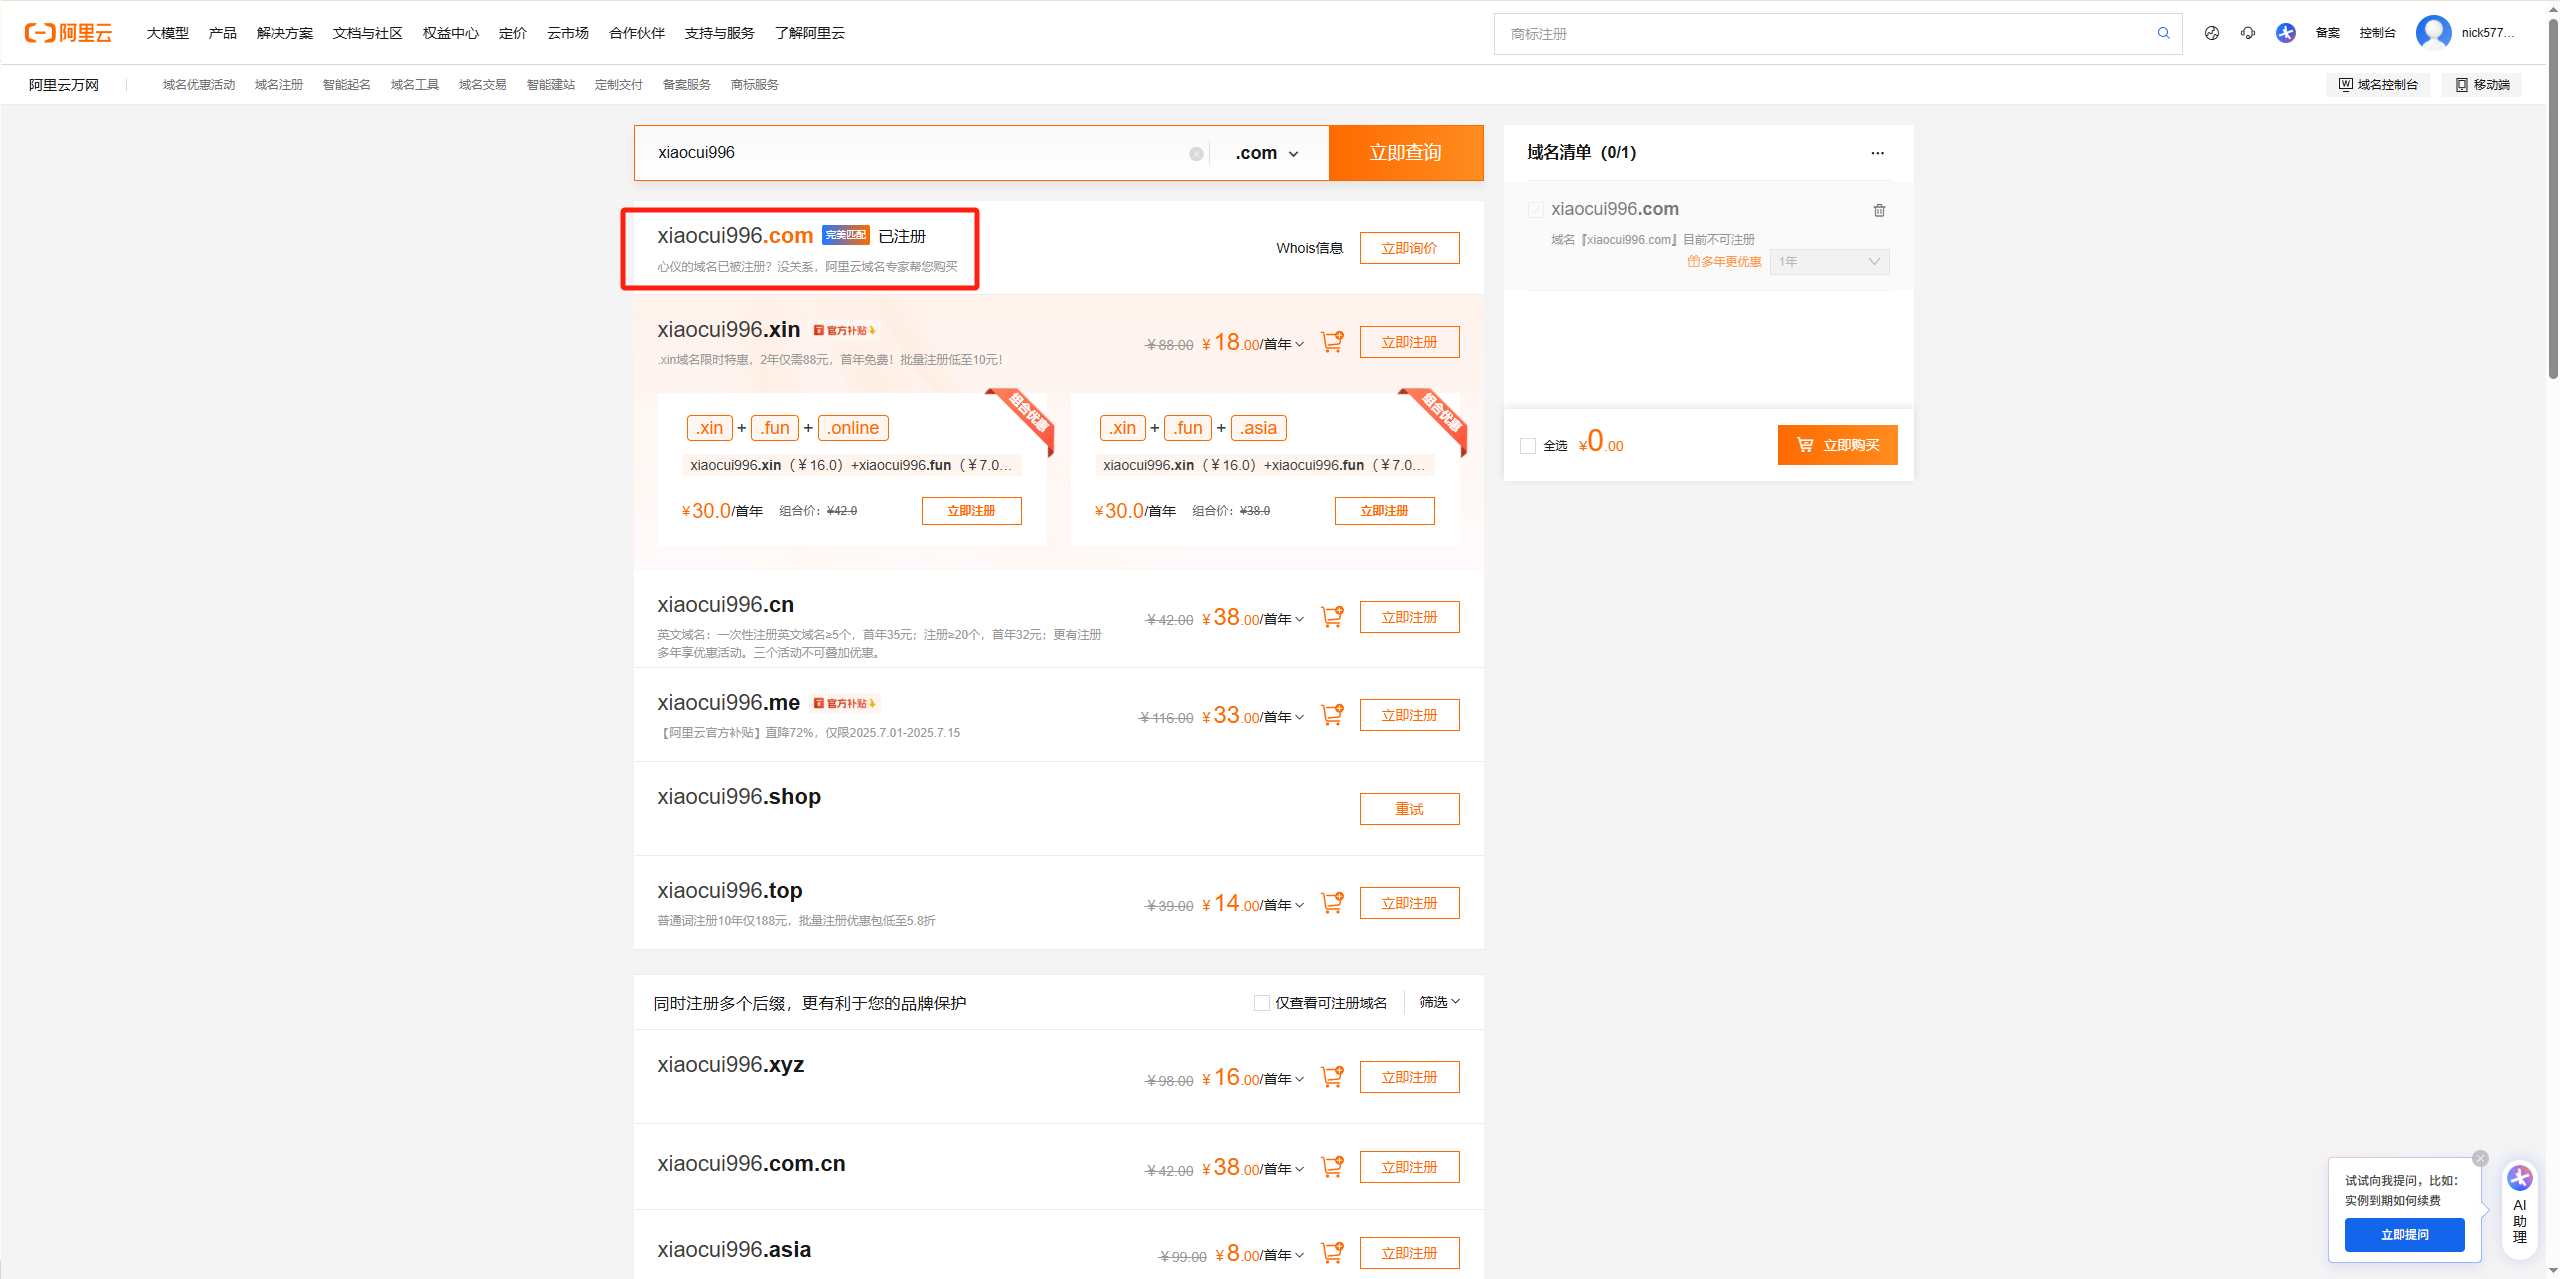Click the 立即查询 search button
The width and height of the screenshot is (2560, 1279).
pyautogui.click(x=1405, y=152)
